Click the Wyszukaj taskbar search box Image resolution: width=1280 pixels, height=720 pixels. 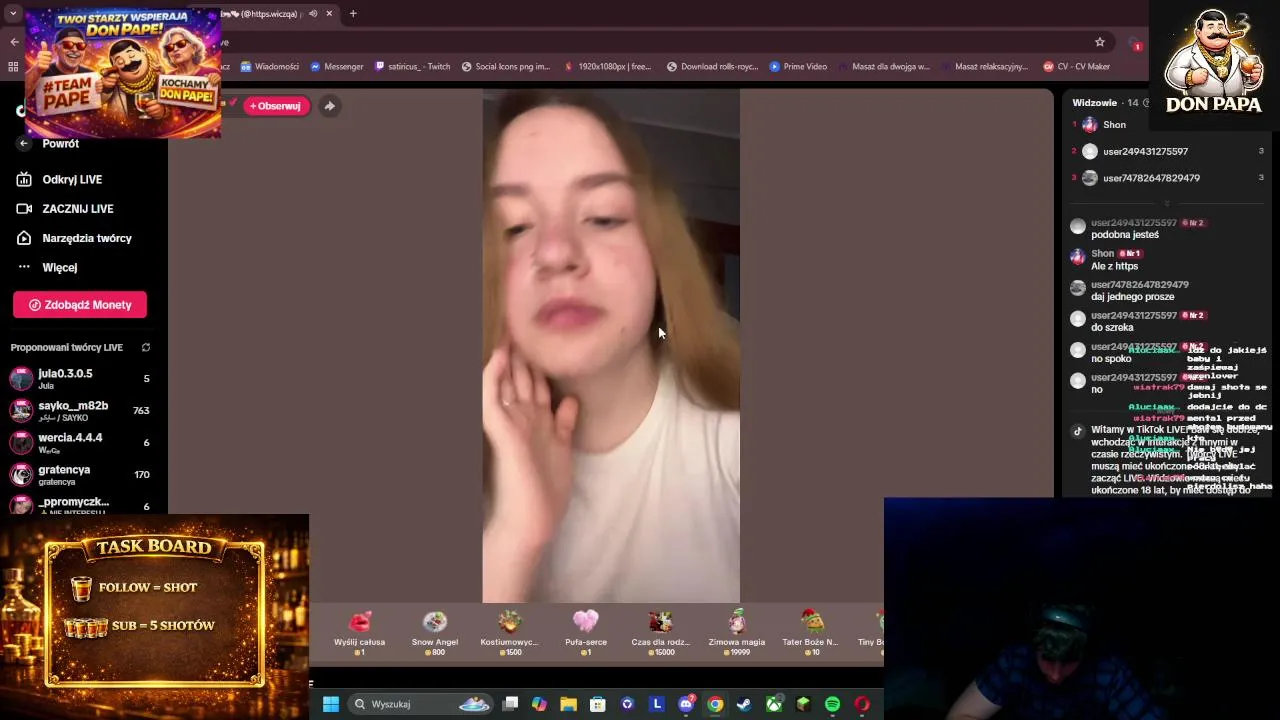[420, 704]
